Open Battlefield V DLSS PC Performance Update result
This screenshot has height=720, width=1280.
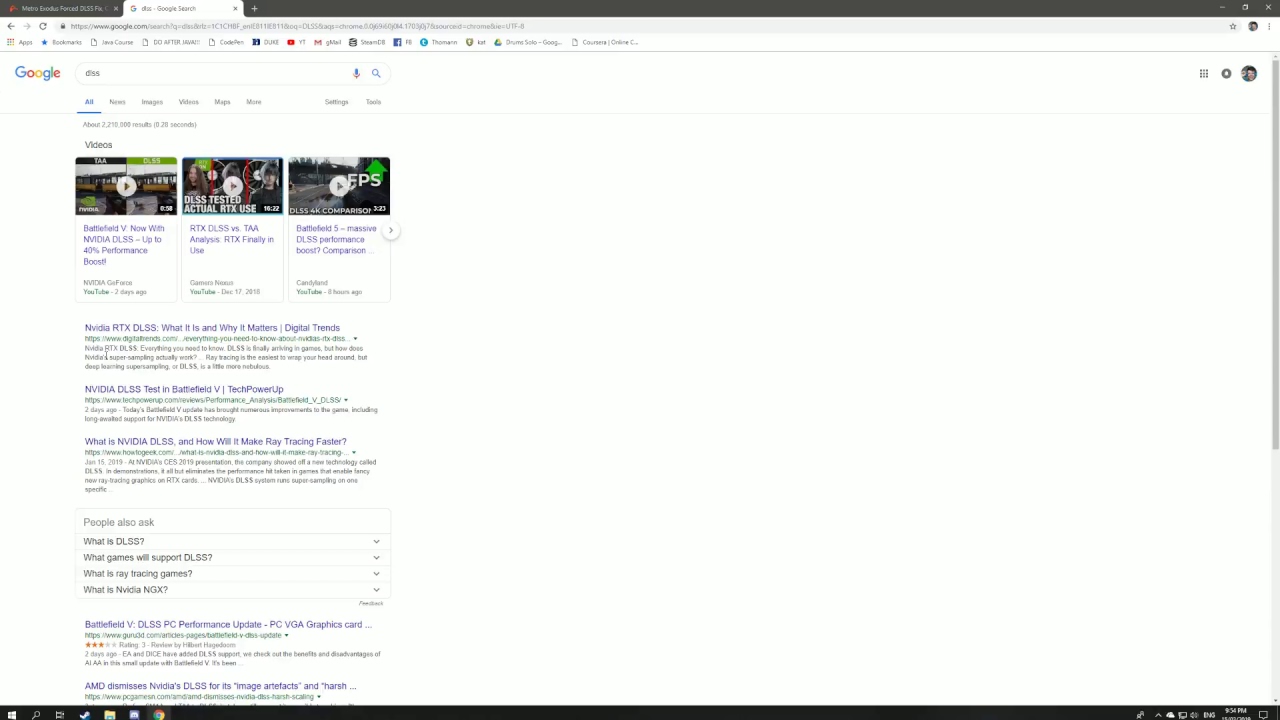(x=228, y=624)
